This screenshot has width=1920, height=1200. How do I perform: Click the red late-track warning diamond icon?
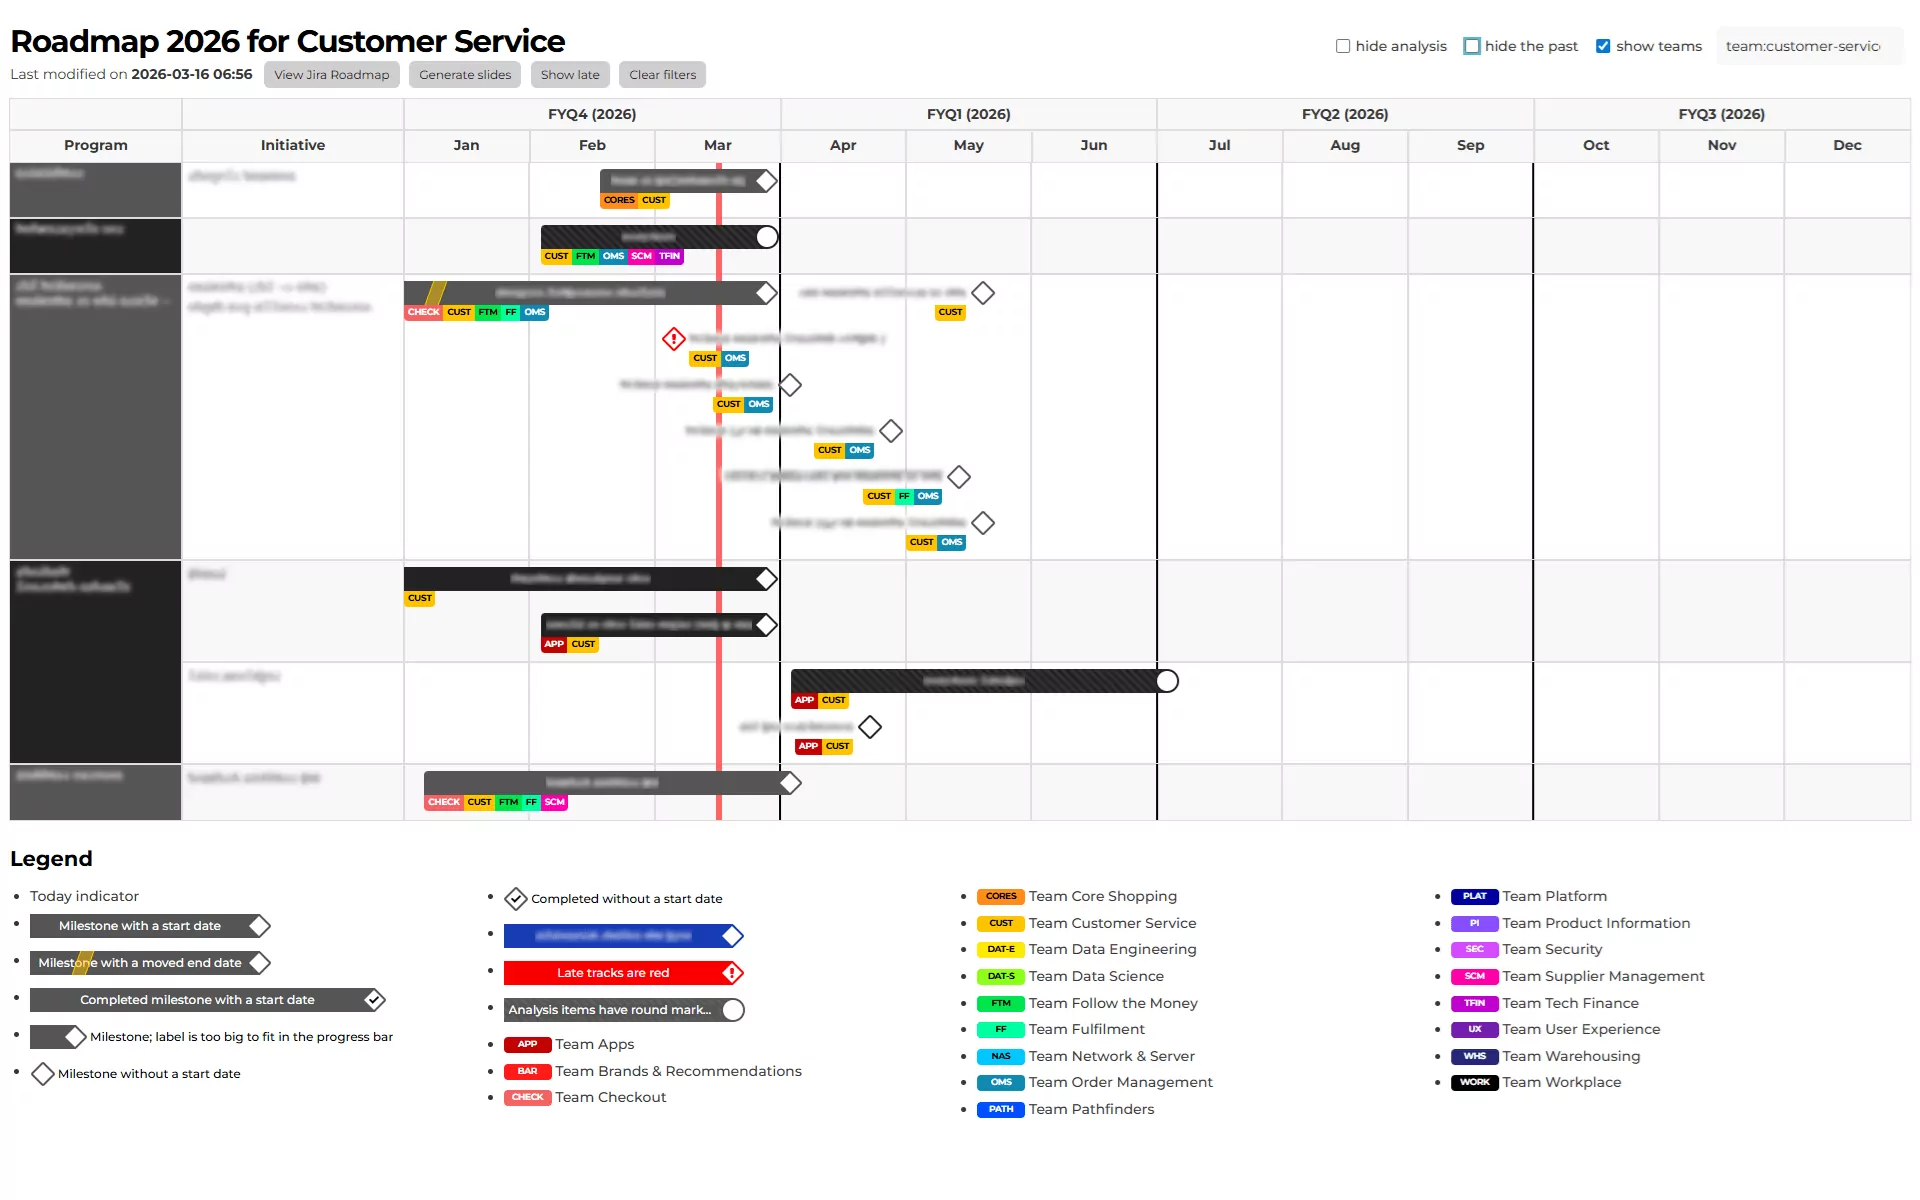coord(674,339)
